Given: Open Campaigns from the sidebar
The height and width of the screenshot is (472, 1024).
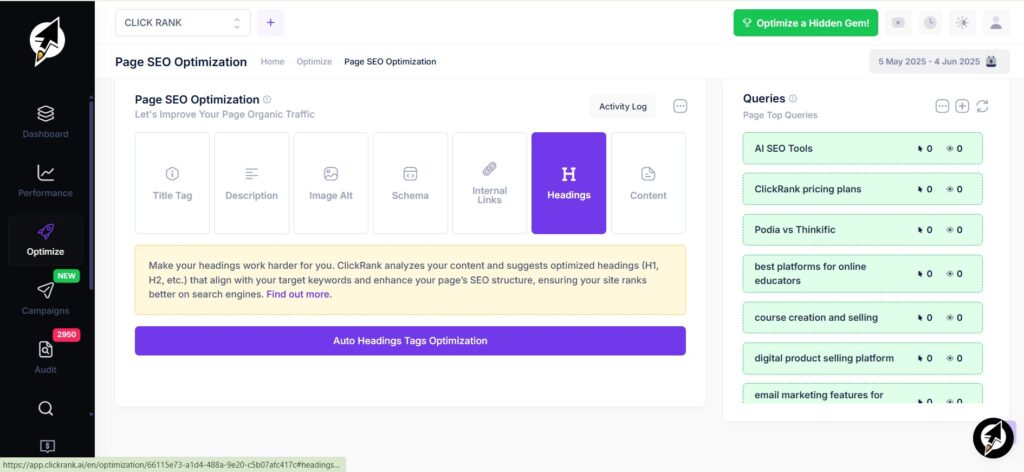Looking at the screenshot, I should [x=46, y=298].
